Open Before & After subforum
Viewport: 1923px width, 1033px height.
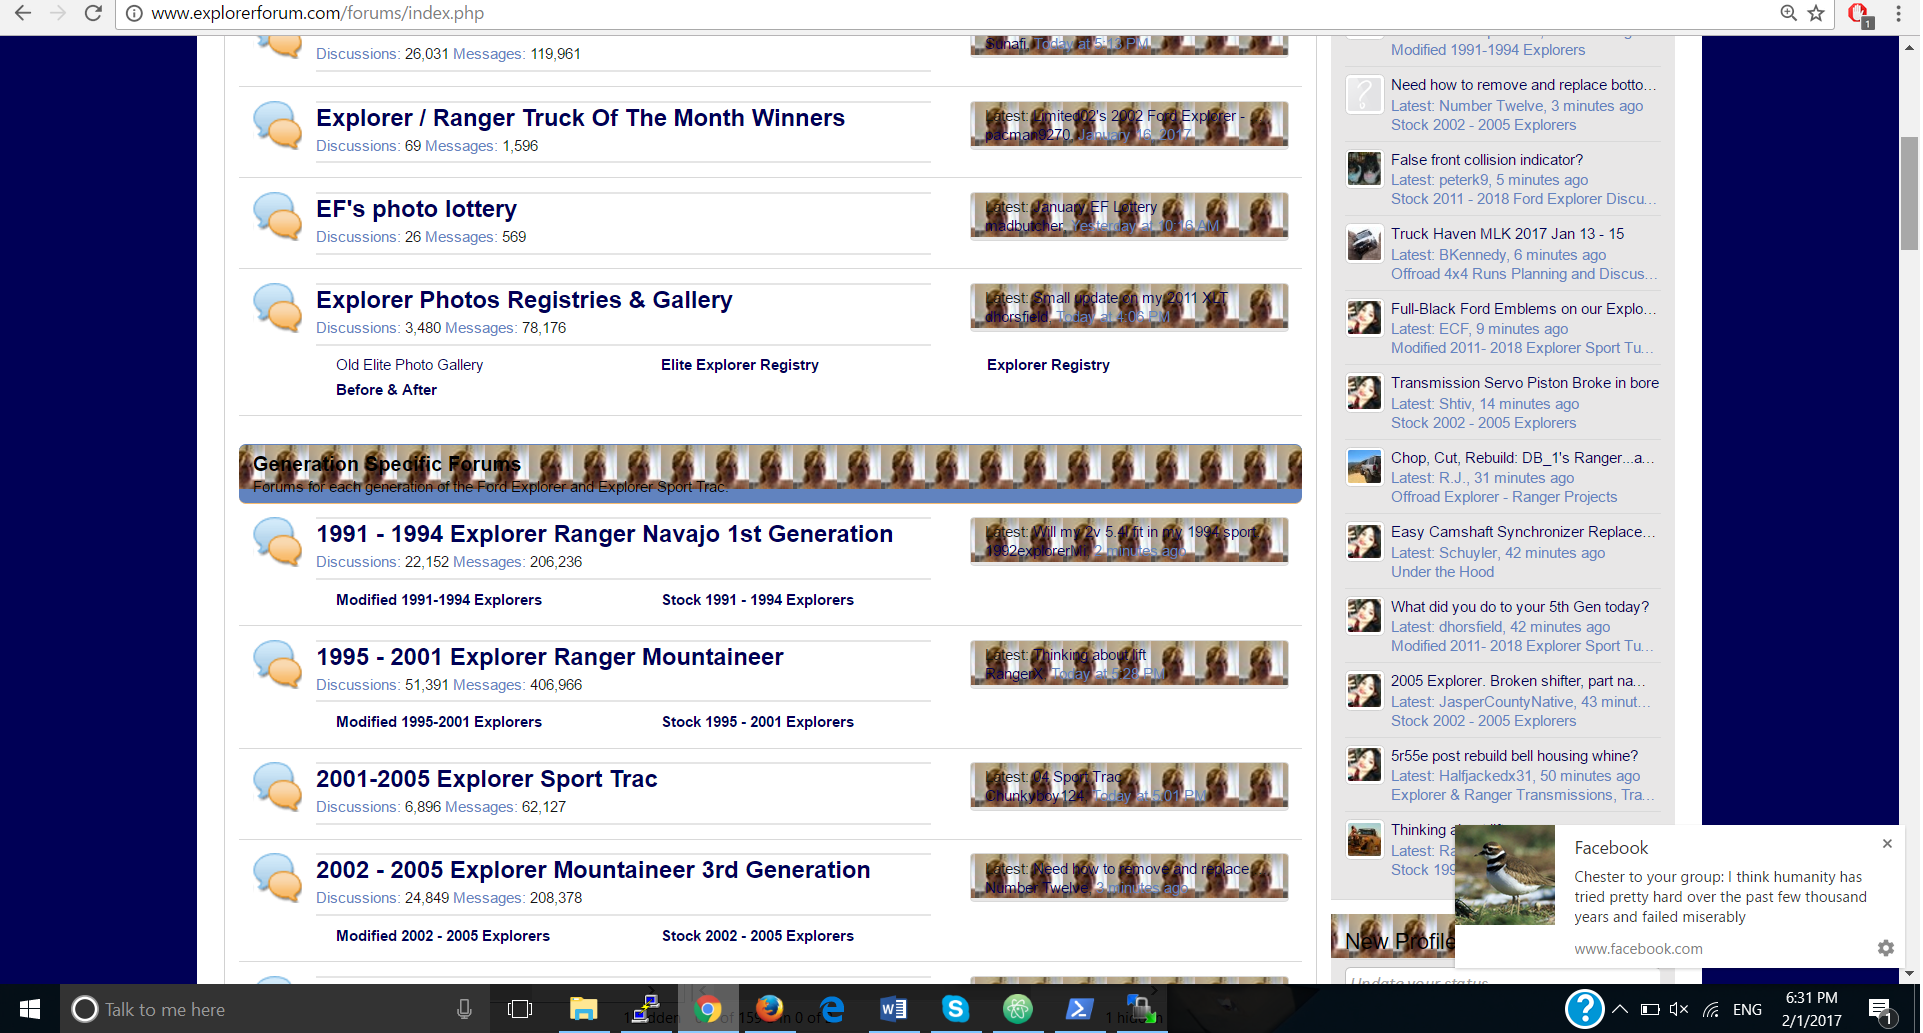386,390
